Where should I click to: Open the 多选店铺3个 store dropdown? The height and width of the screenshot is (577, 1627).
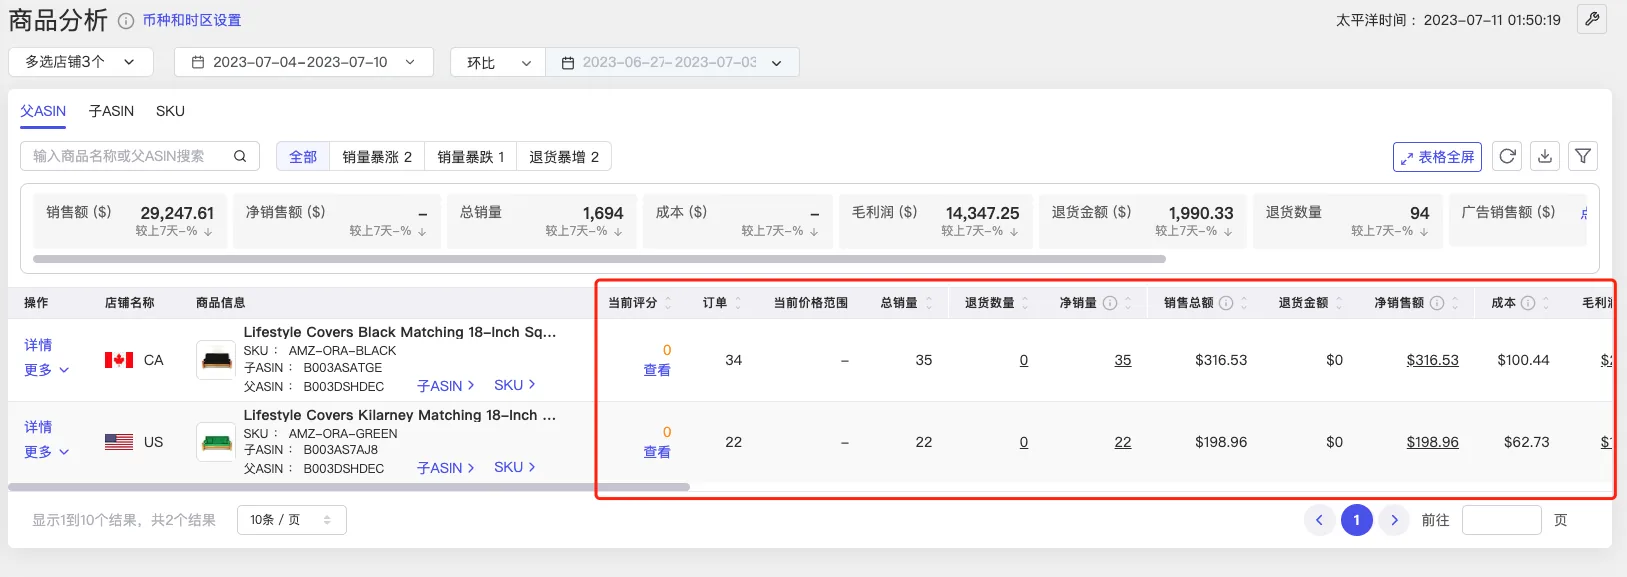(x=81, y=62)
